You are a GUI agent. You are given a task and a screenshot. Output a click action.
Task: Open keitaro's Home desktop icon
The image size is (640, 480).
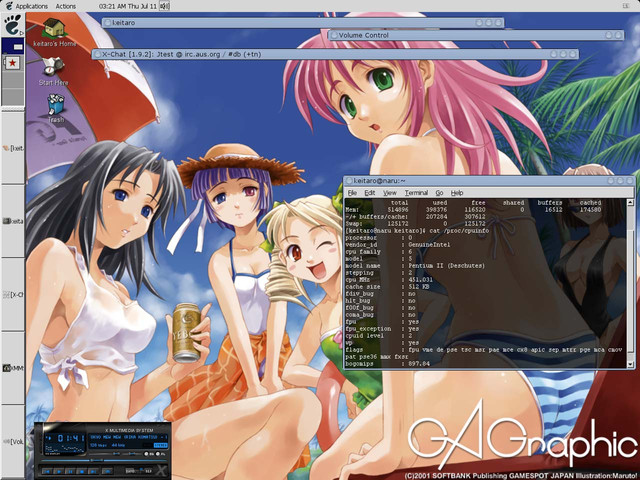pyautogui.click(x=55, y=33)
